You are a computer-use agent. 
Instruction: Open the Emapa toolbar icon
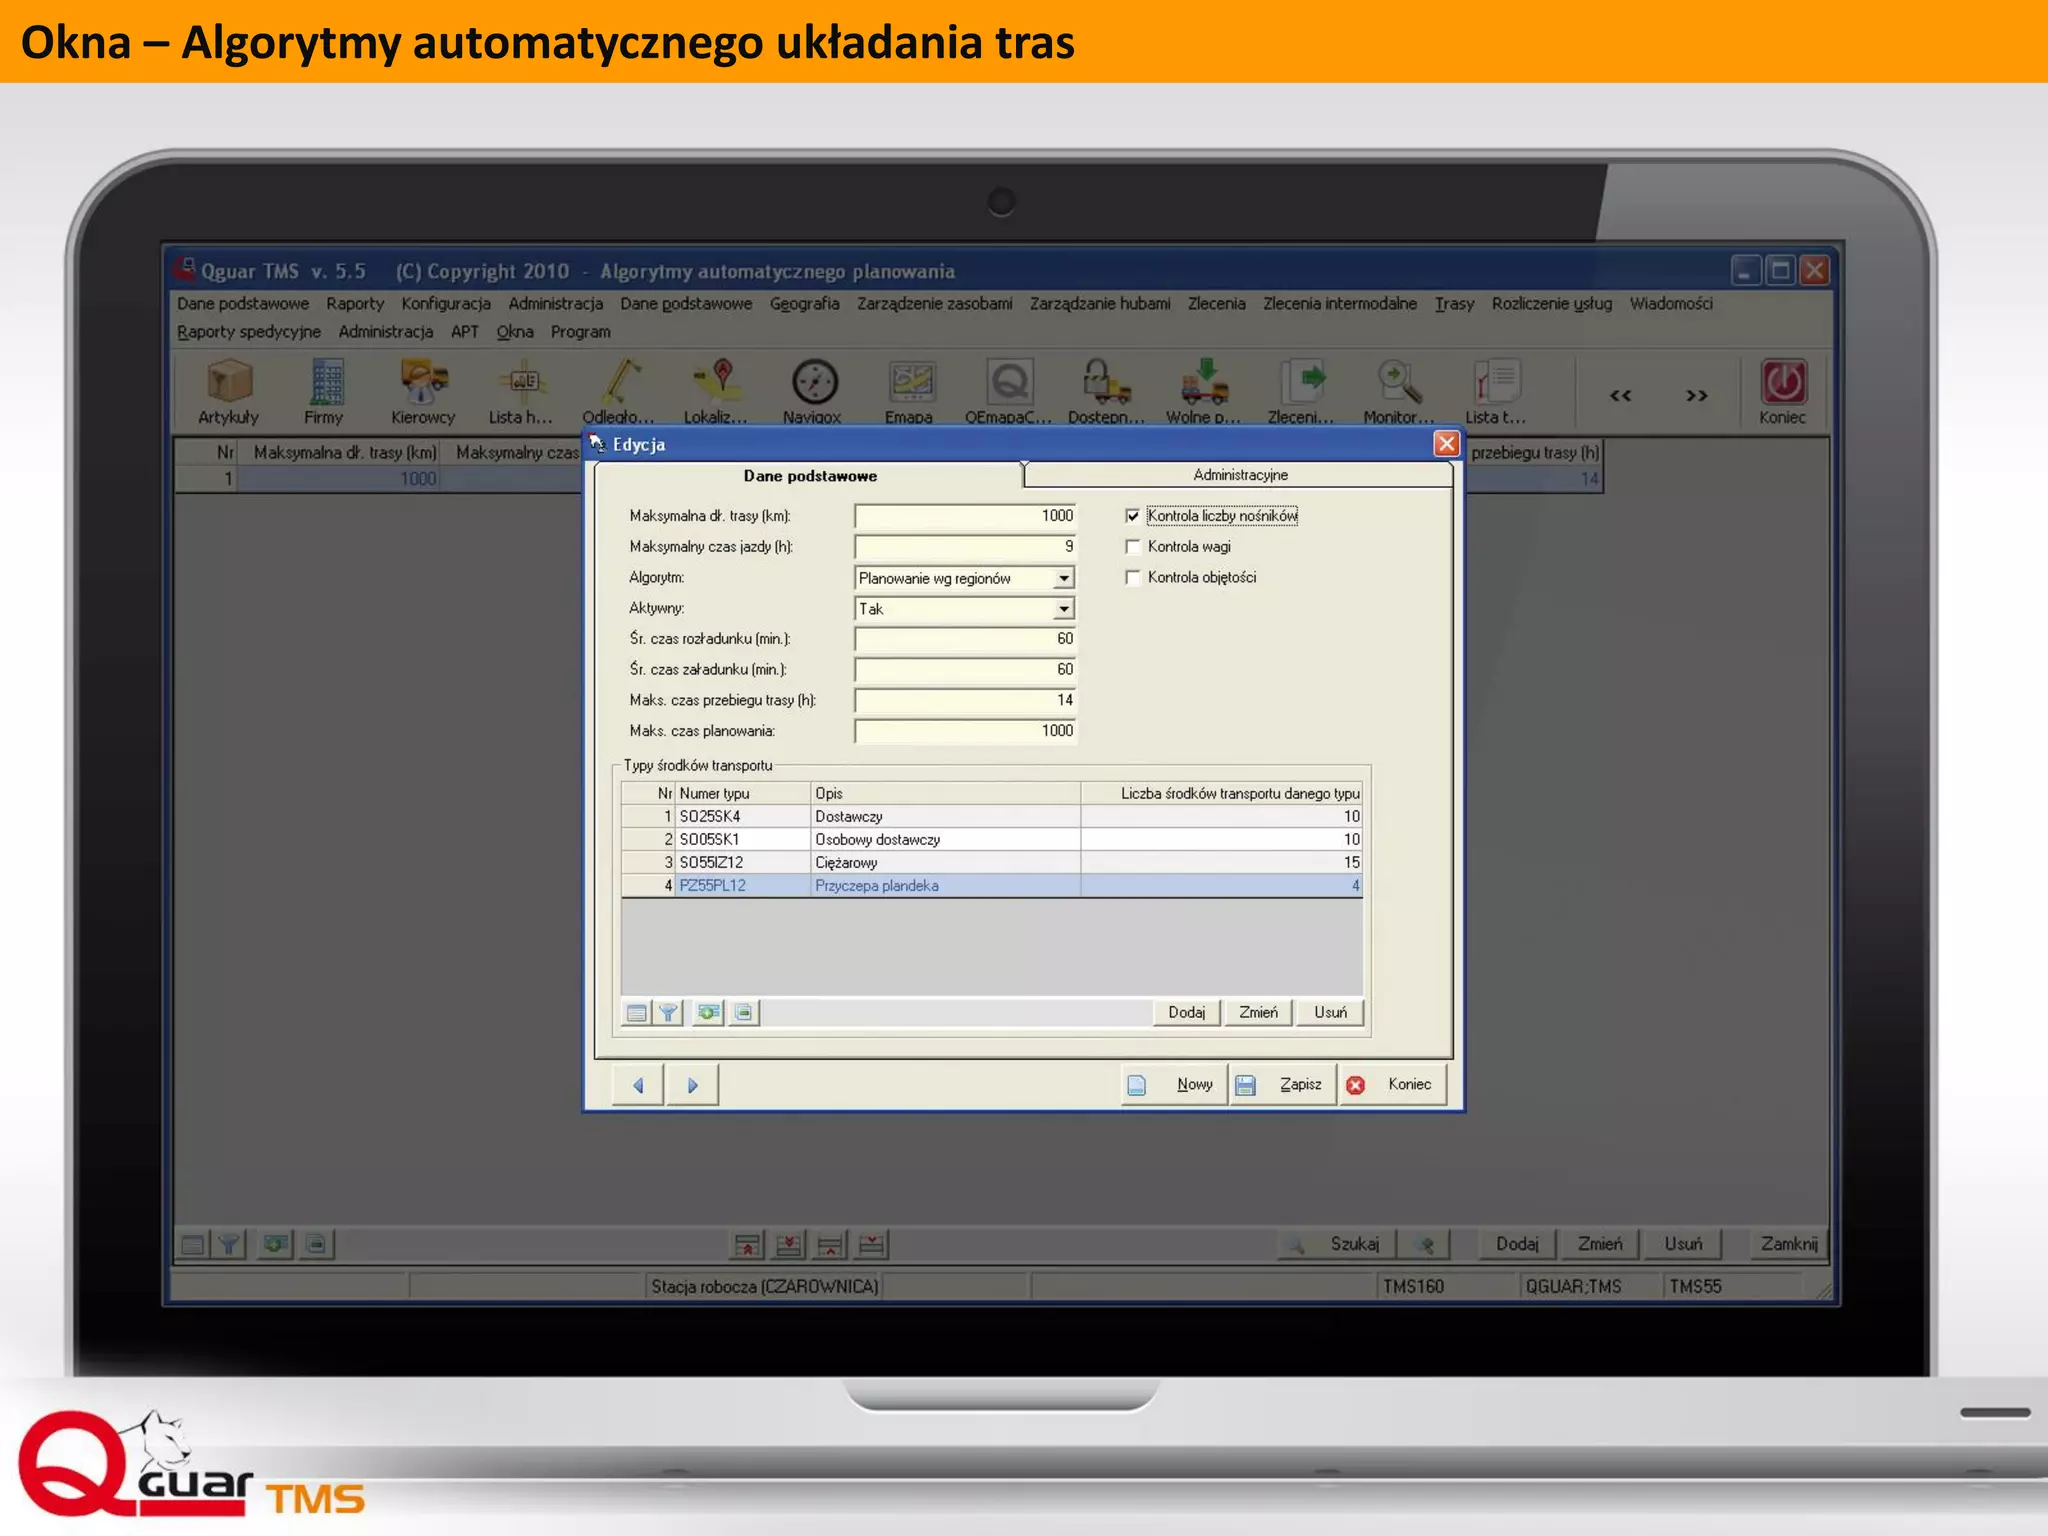click(x=910, y=391)
